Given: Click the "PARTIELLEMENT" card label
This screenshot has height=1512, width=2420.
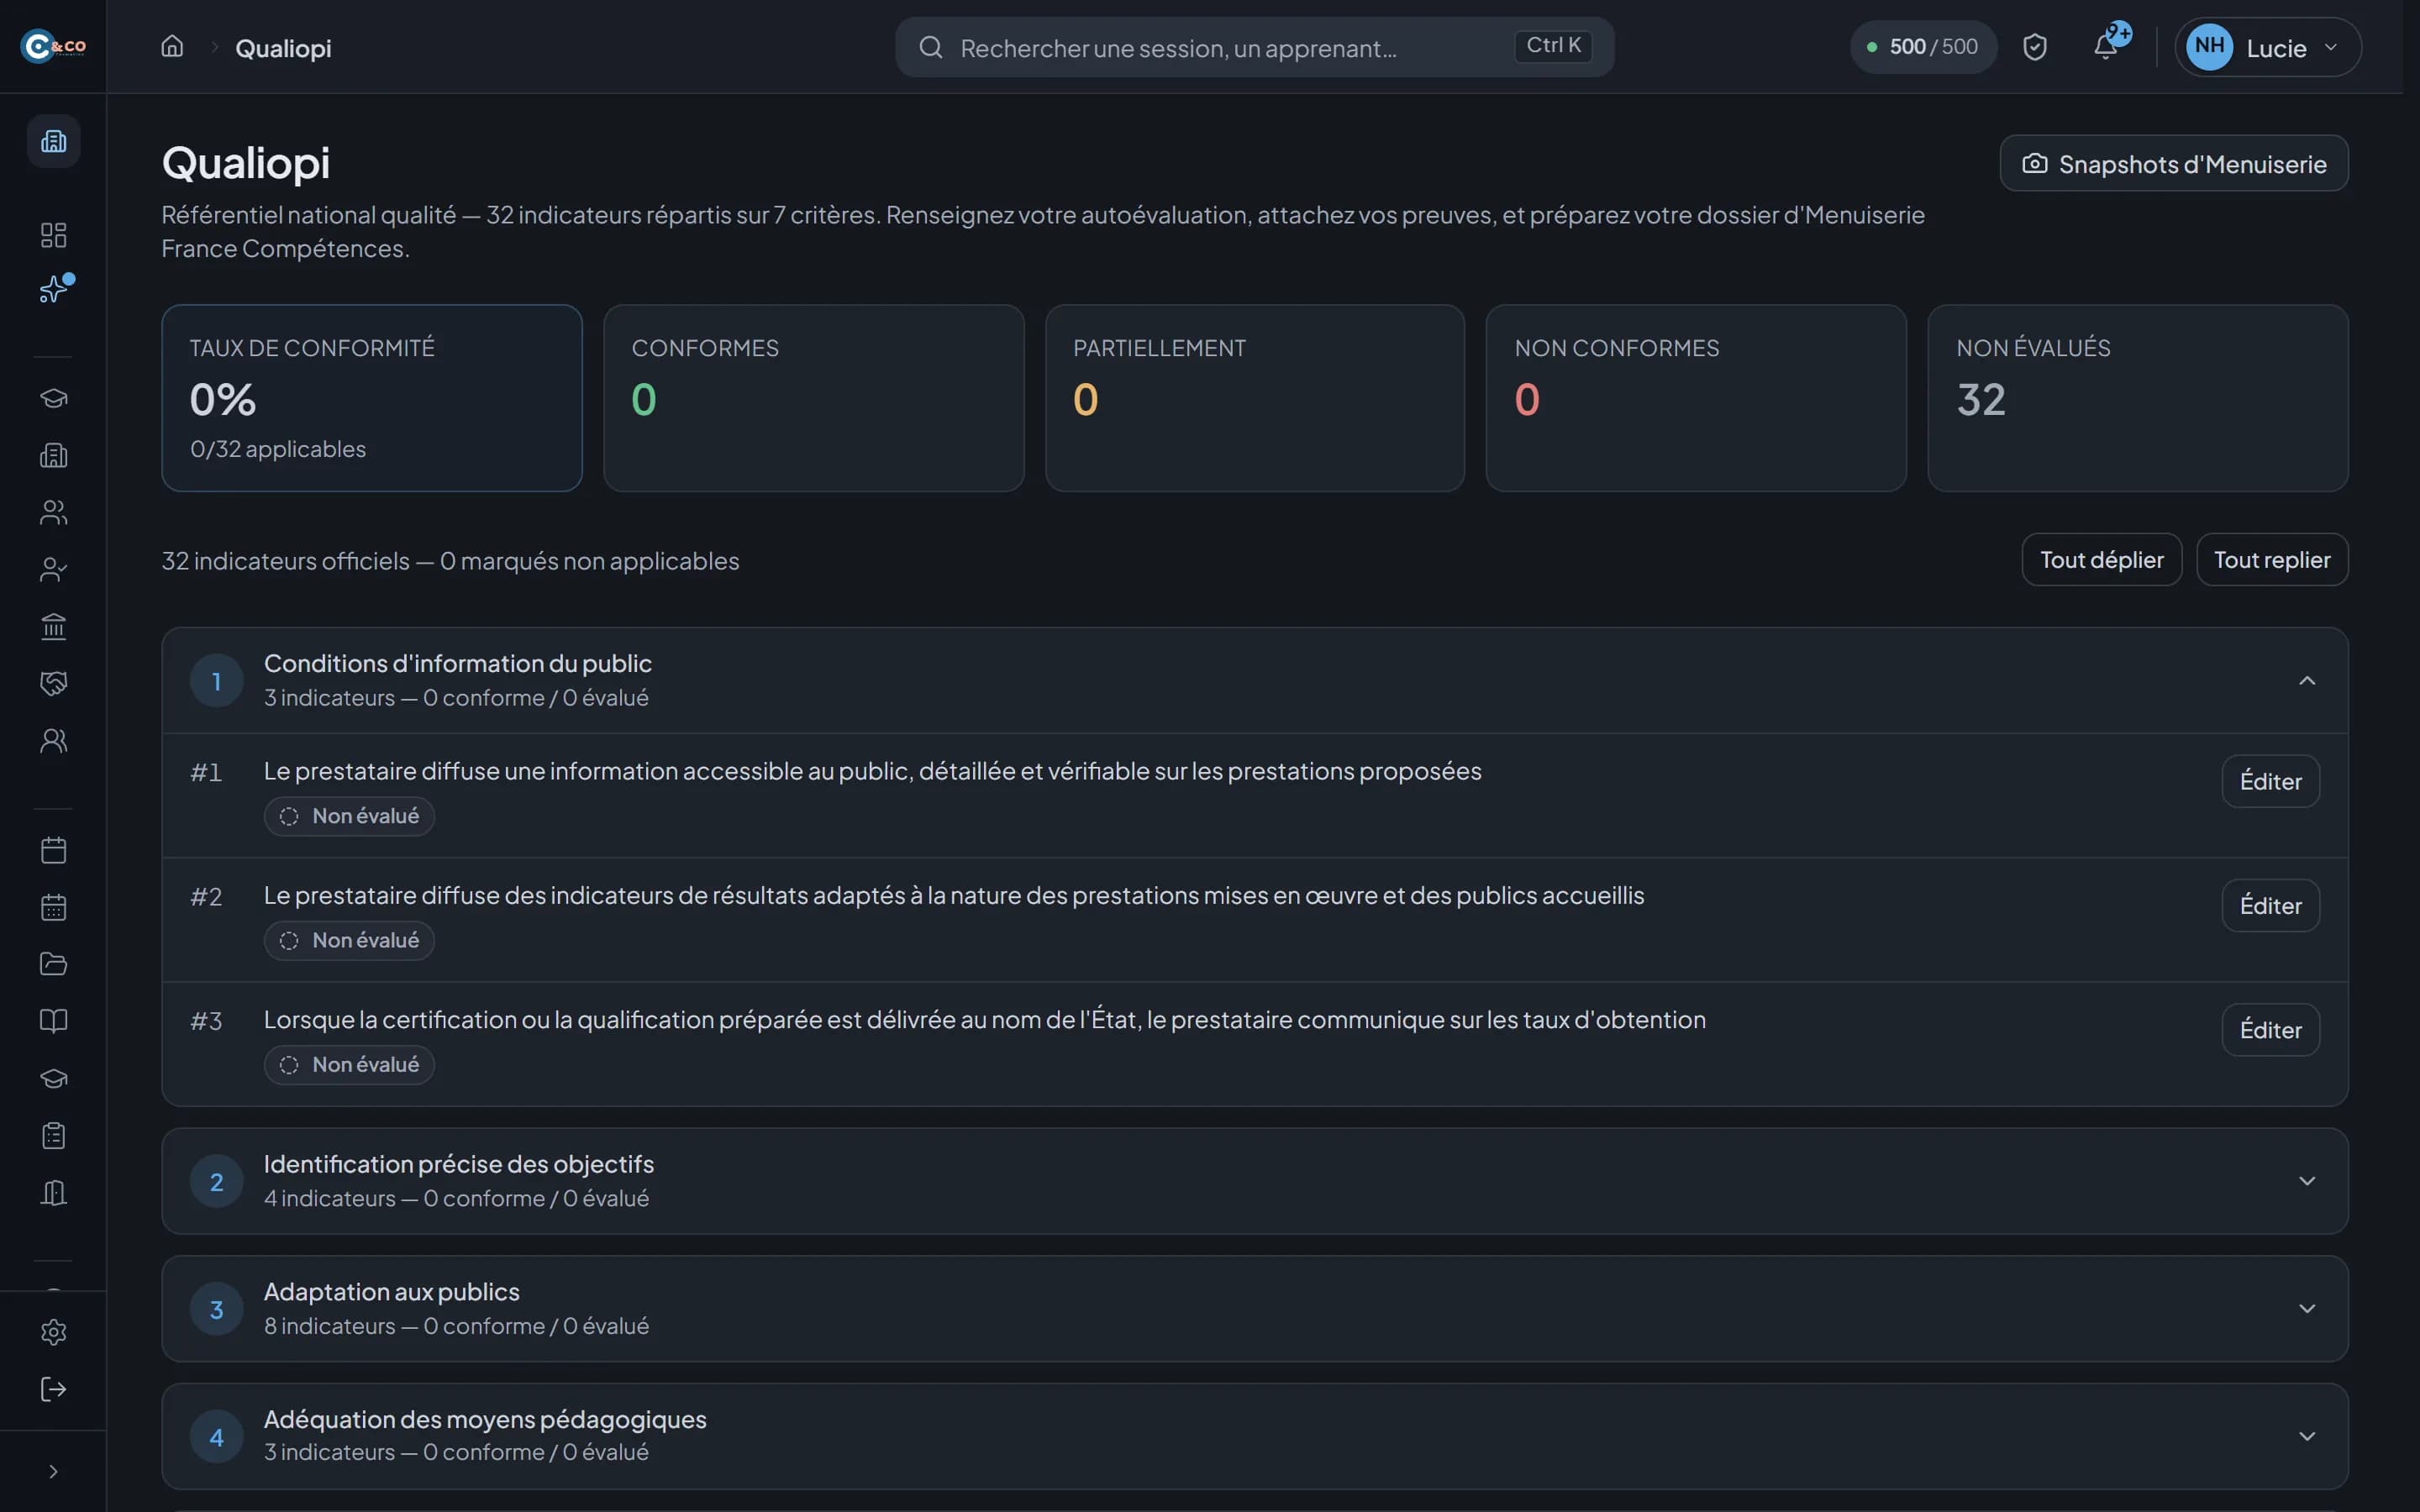Looking at the screenshot, I should click(1159, 348).
